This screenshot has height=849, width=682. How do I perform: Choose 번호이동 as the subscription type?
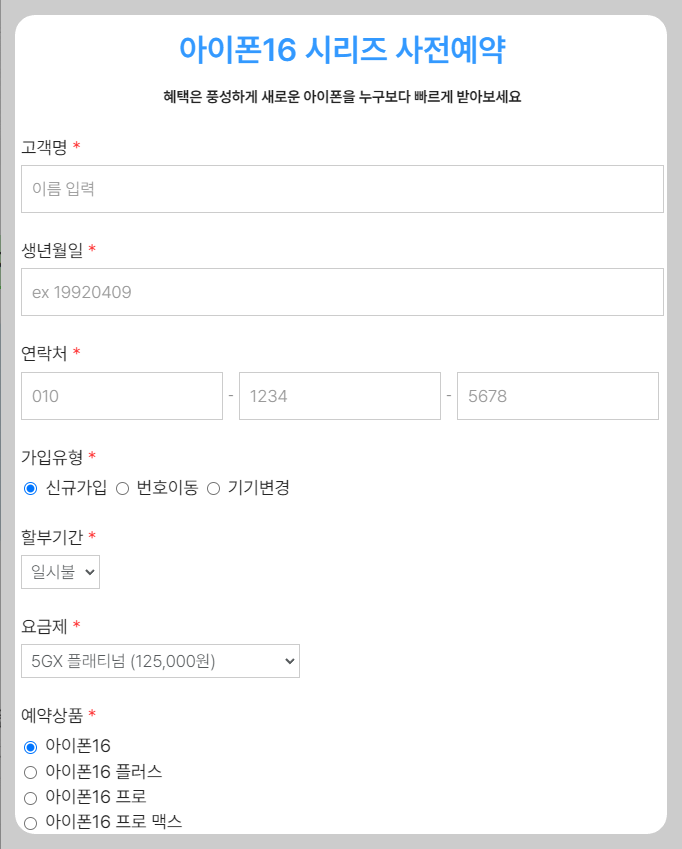[122, 489]
